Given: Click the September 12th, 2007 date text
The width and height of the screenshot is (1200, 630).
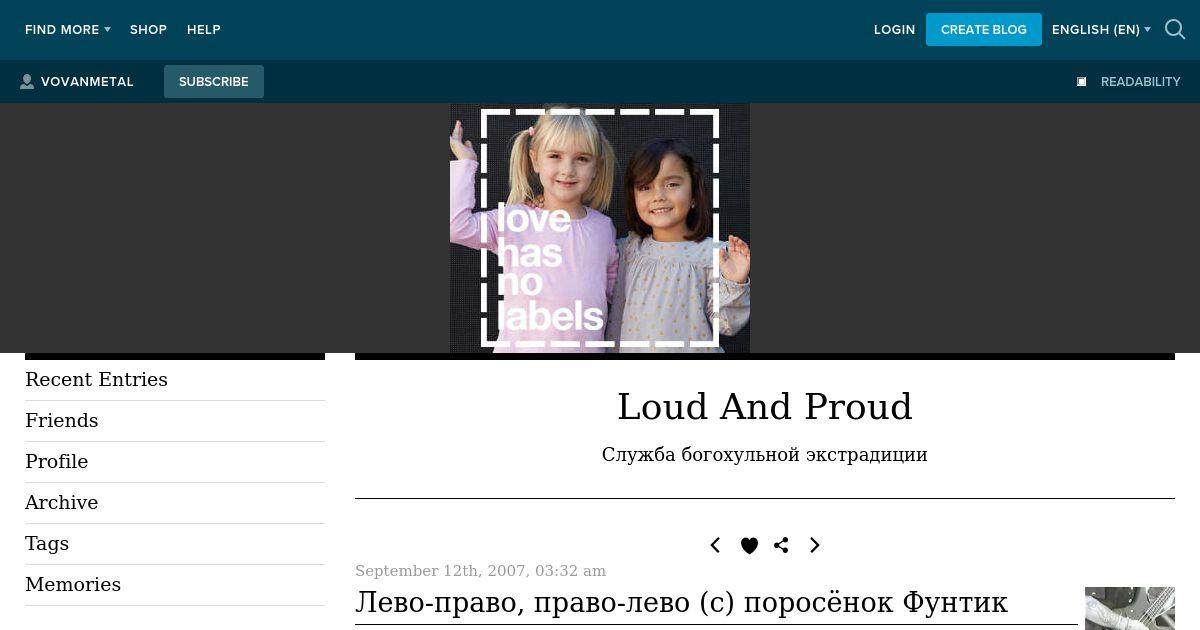Looking at the screenshot, I should [x=480, y=571].
